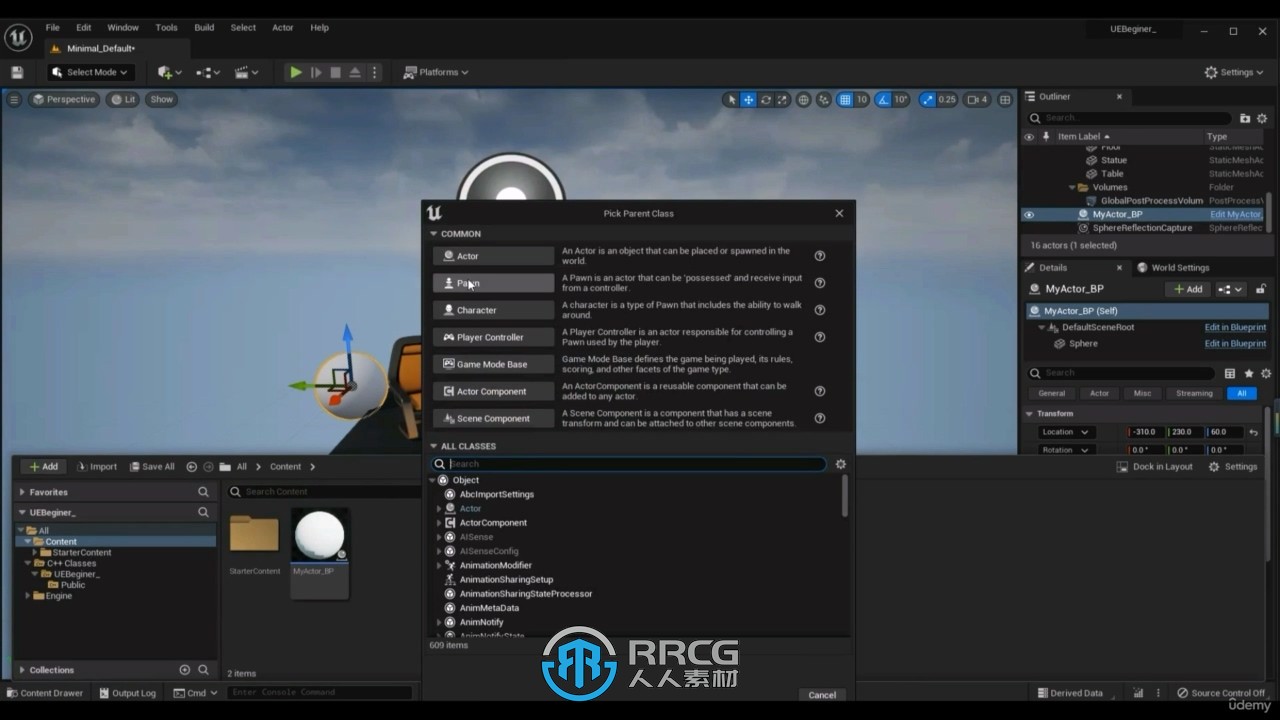Click the Eject button in the toolbar

[x=354, y=72]
